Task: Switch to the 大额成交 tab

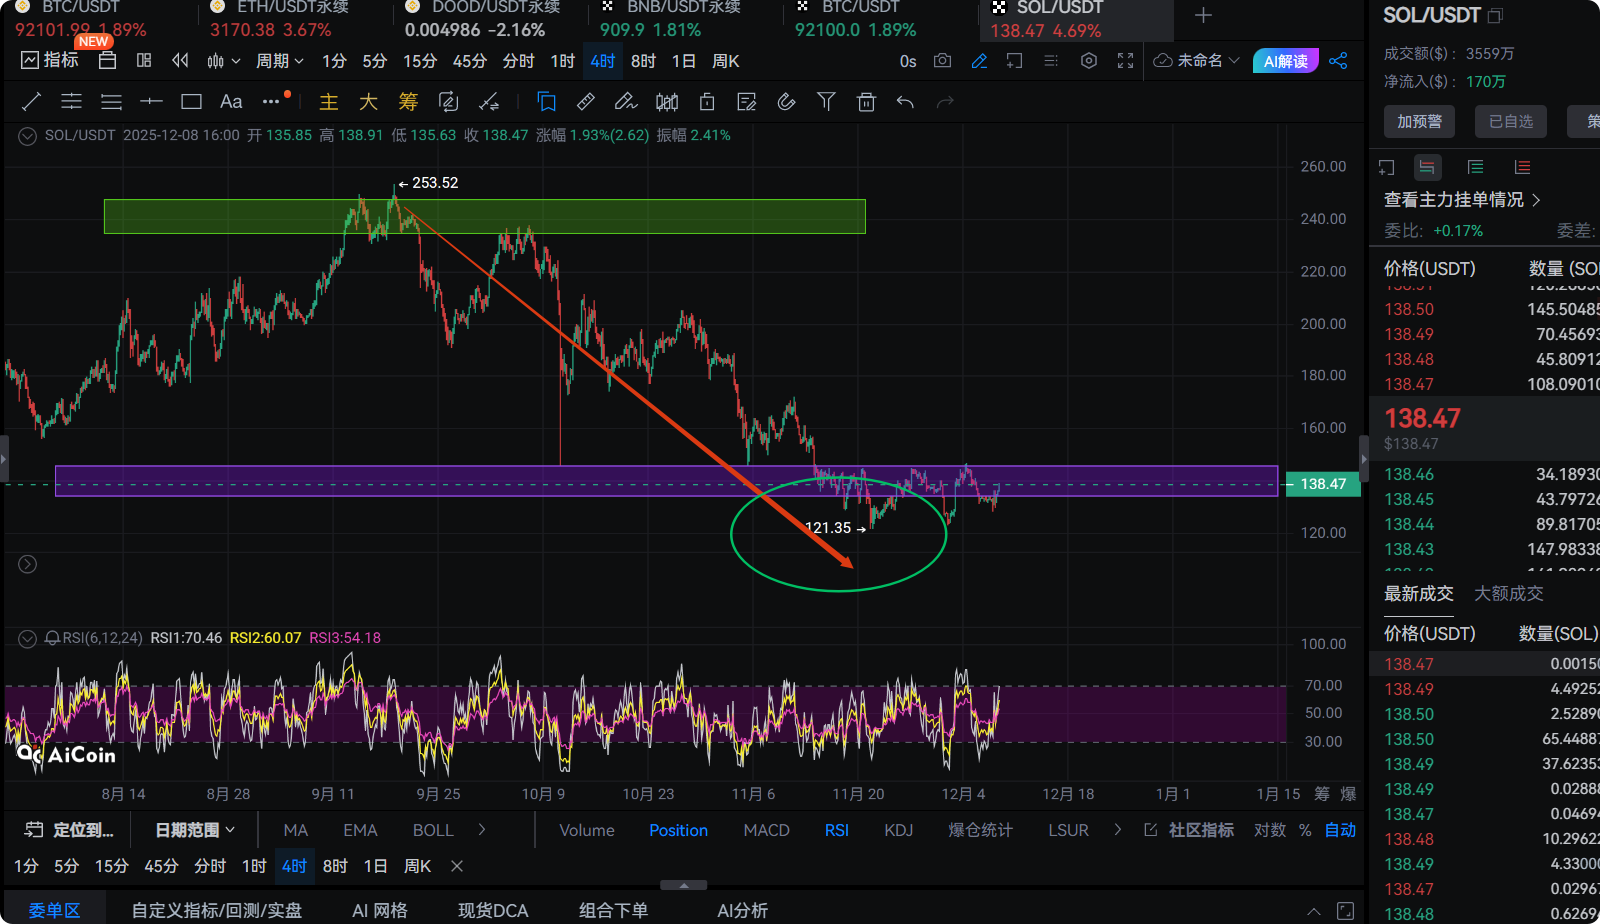Action: pos(1508,593)
